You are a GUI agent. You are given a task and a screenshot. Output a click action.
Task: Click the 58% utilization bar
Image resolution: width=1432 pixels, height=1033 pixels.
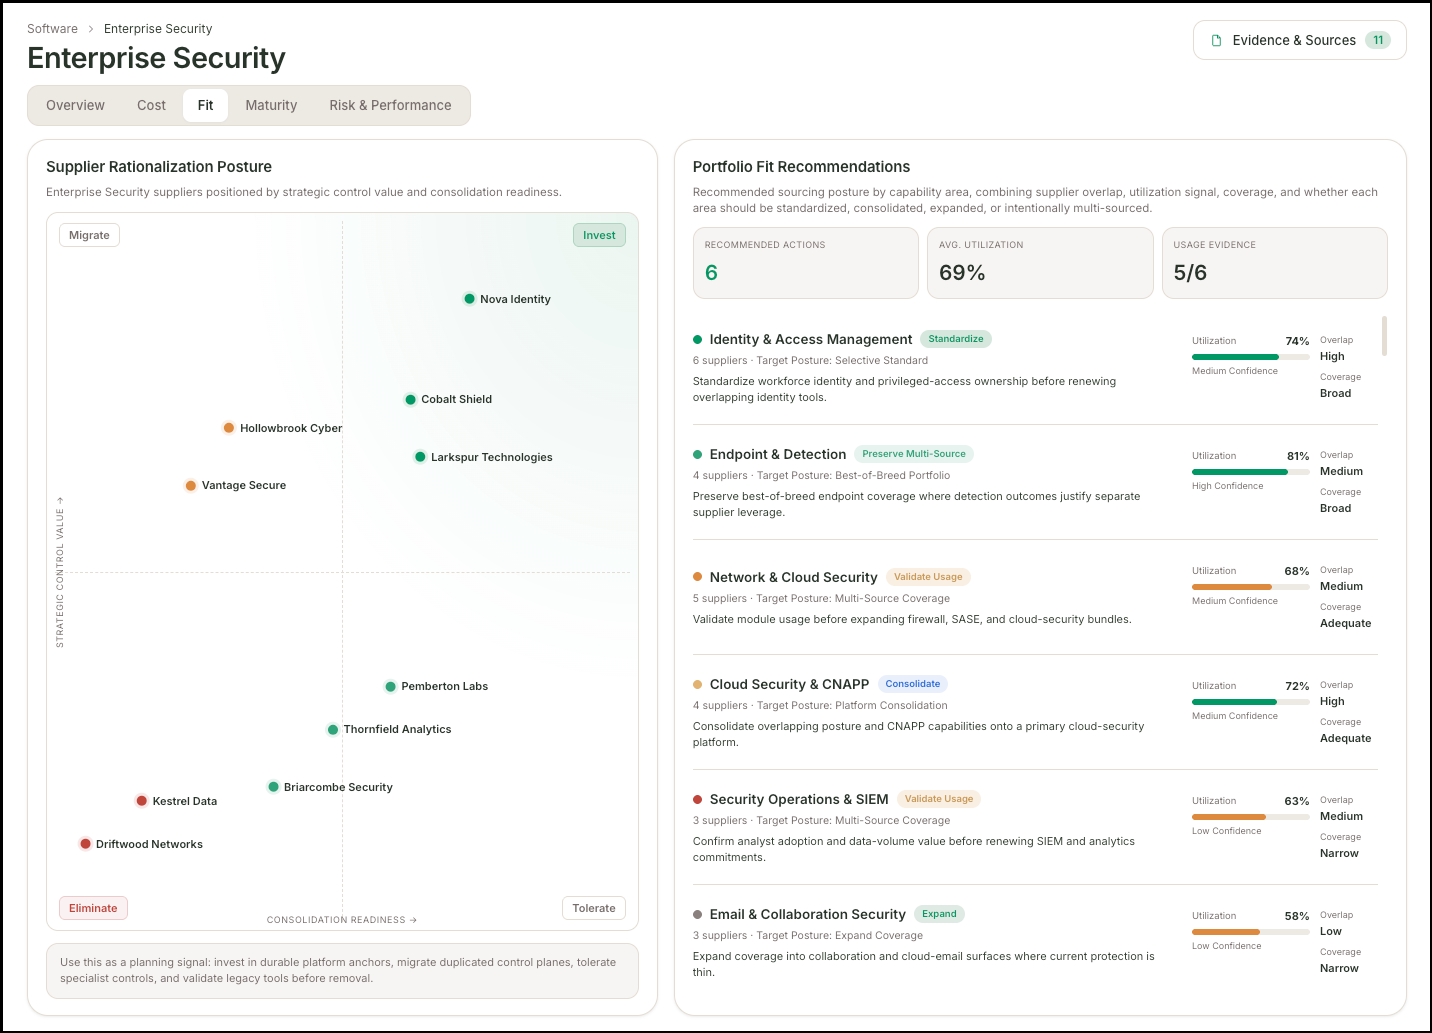pyautogui.click(x=1250, y=932)
